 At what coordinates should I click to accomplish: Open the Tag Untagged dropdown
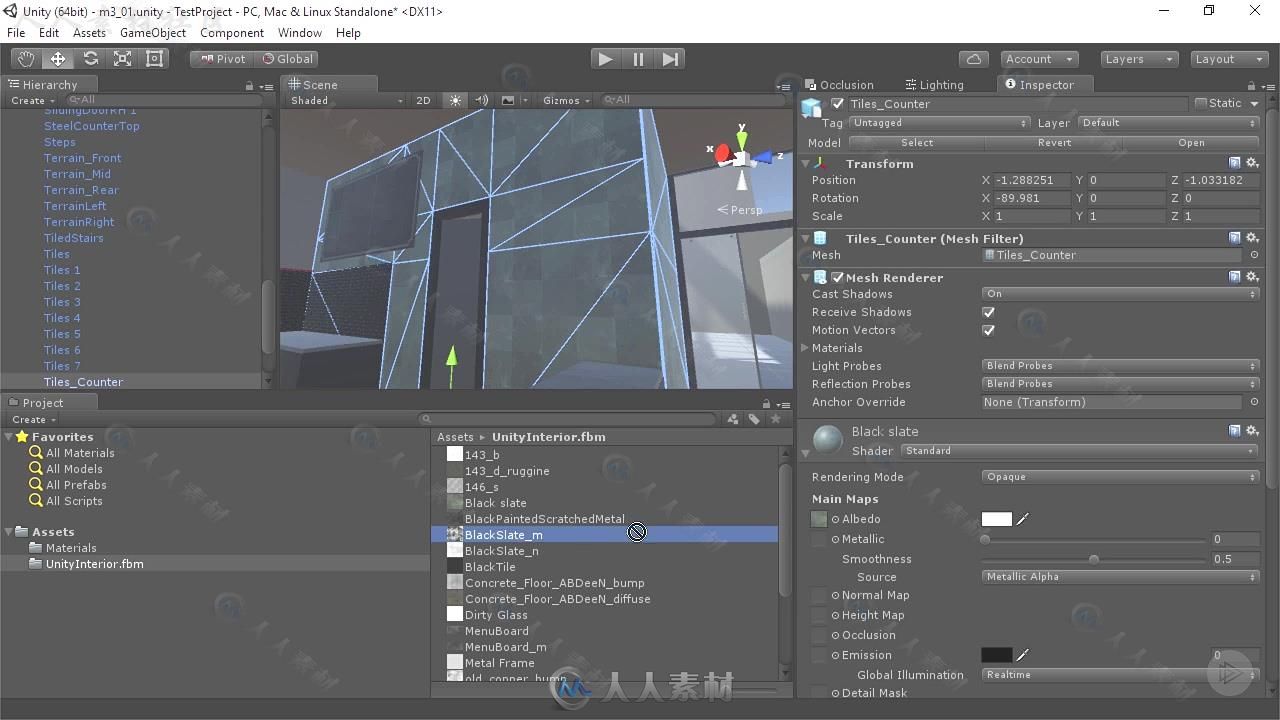point(939,123)
